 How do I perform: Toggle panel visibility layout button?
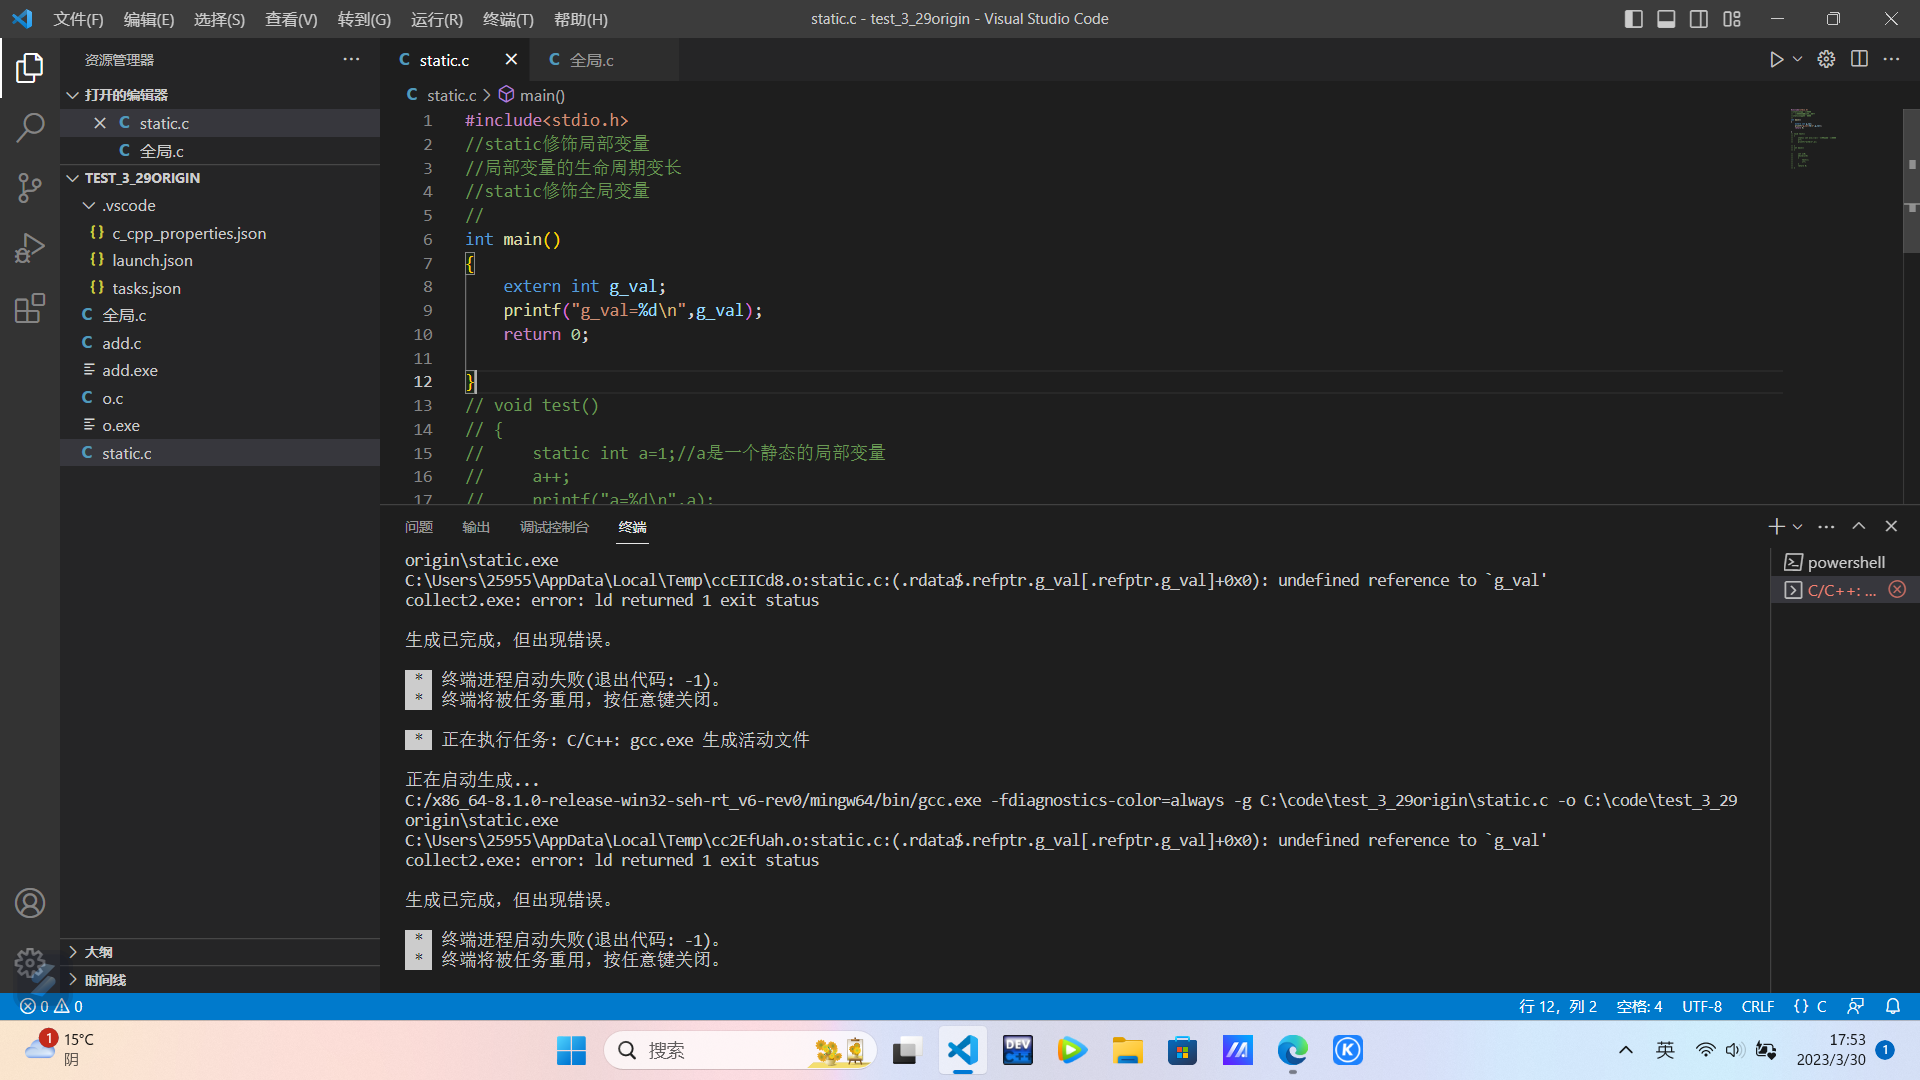pyautogui.click(x=1666, y=19)
